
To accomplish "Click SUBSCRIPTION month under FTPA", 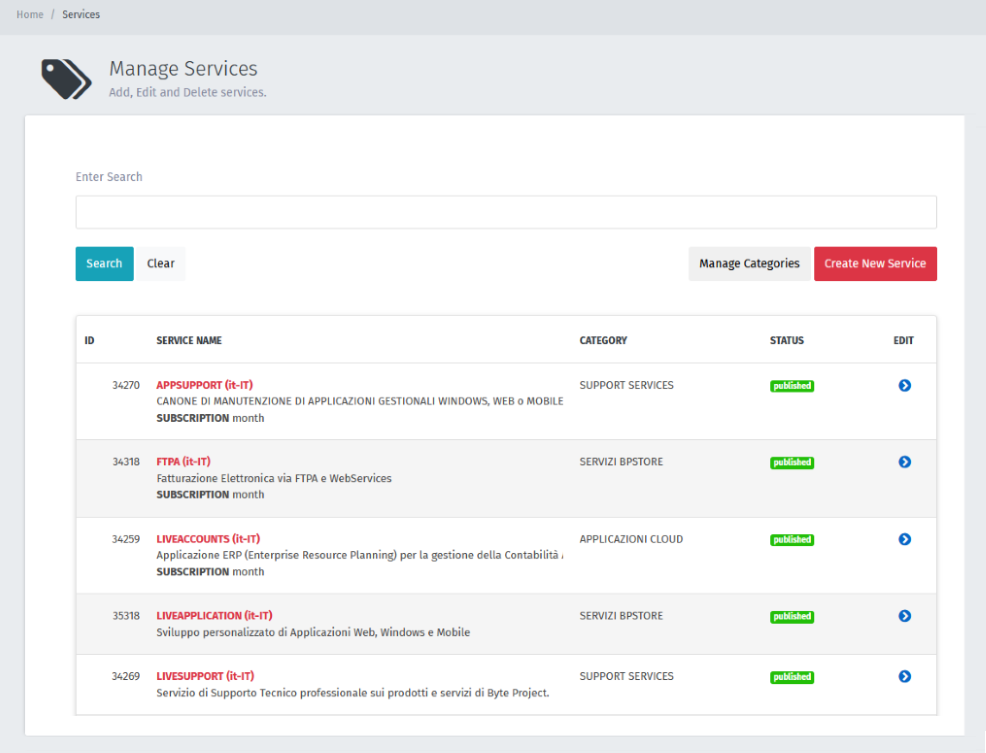I will pos(210,495).
